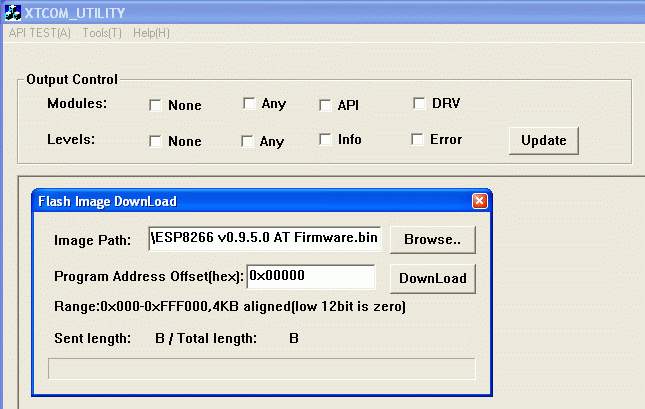Click the Levels: label
The height and width of the screenshot is (409, 645).
[71, 139]
